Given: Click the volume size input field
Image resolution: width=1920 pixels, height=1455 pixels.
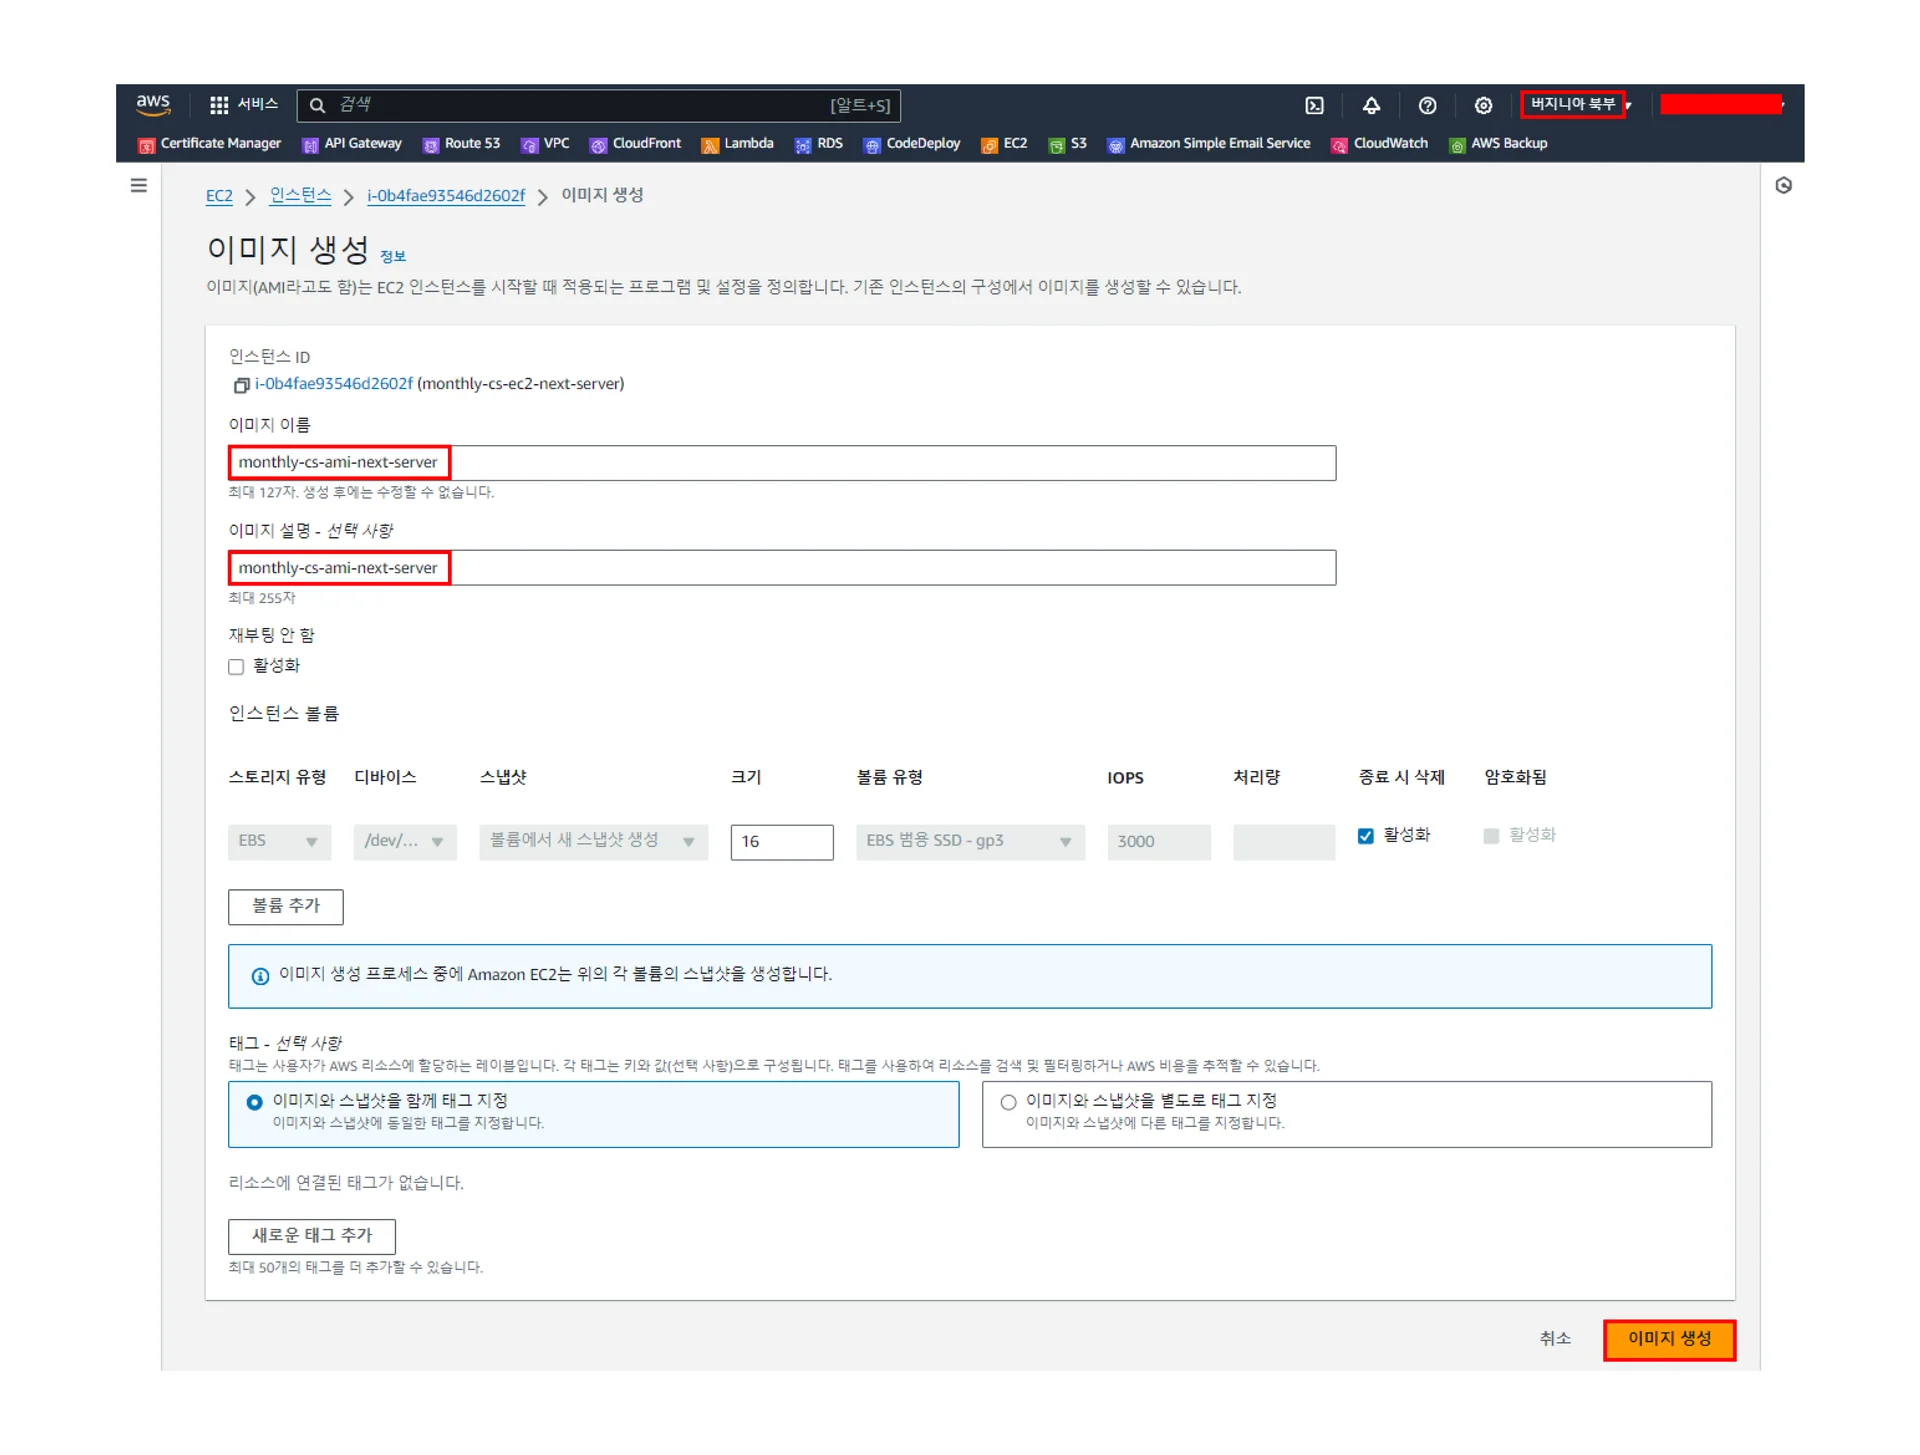Looking at the screenshot, I should tap(781, 842).
